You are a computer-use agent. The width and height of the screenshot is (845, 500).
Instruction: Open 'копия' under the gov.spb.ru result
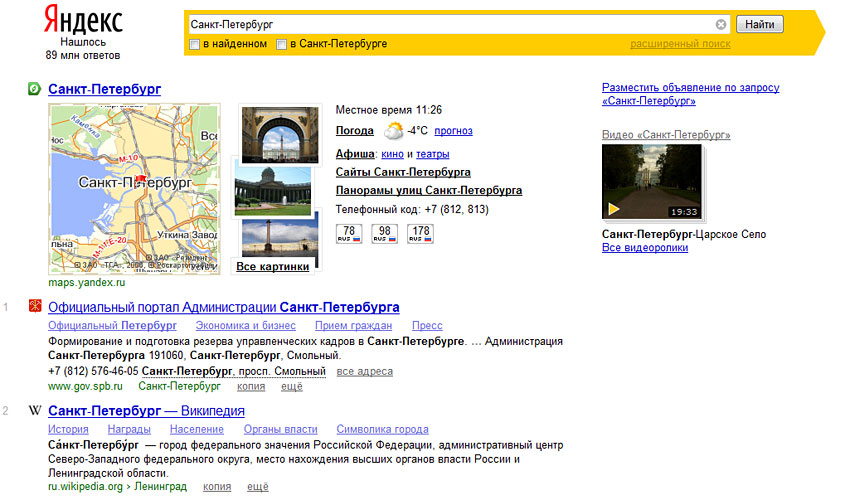coord(251,386)
